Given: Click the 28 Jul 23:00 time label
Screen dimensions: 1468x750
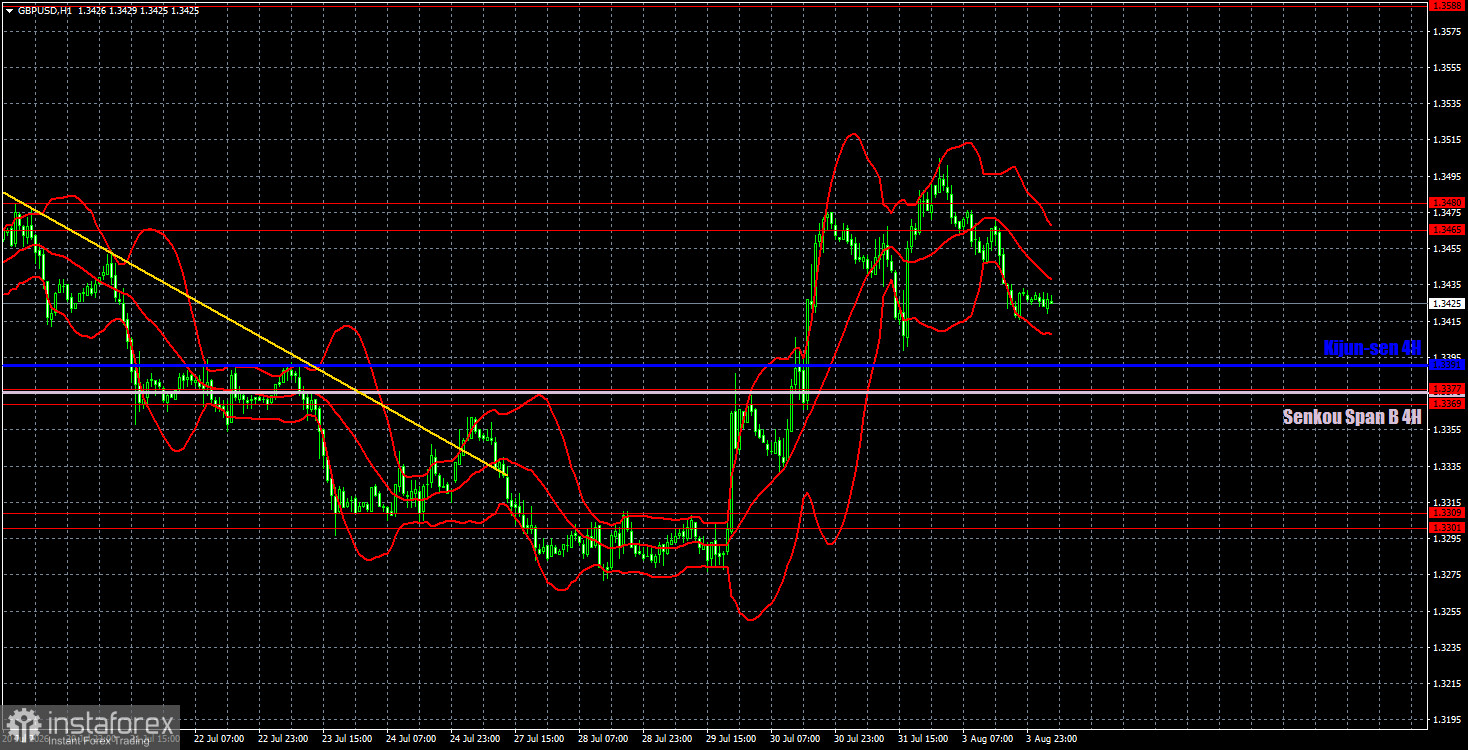Looking at the screenshot, I should [x=667, y=739].
